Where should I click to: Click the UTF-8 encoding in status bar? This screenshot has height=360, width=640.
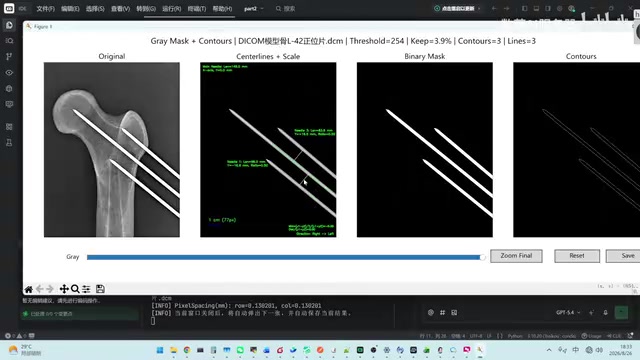[476, 336]
